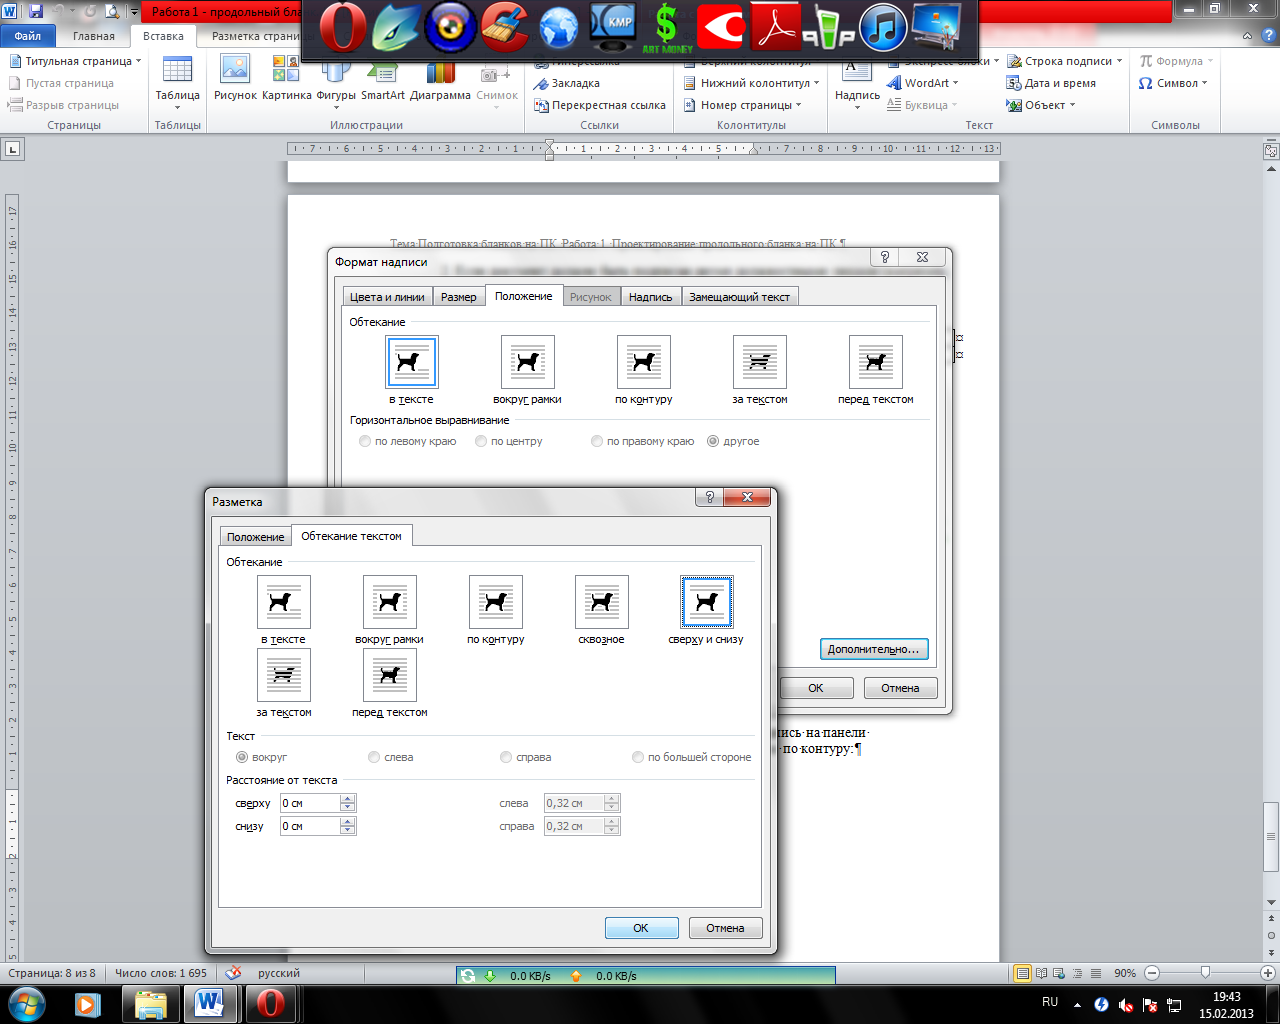Click the 'Дополнительно...' button
Screen dimensions: 1280x1024
click(873, 649)
